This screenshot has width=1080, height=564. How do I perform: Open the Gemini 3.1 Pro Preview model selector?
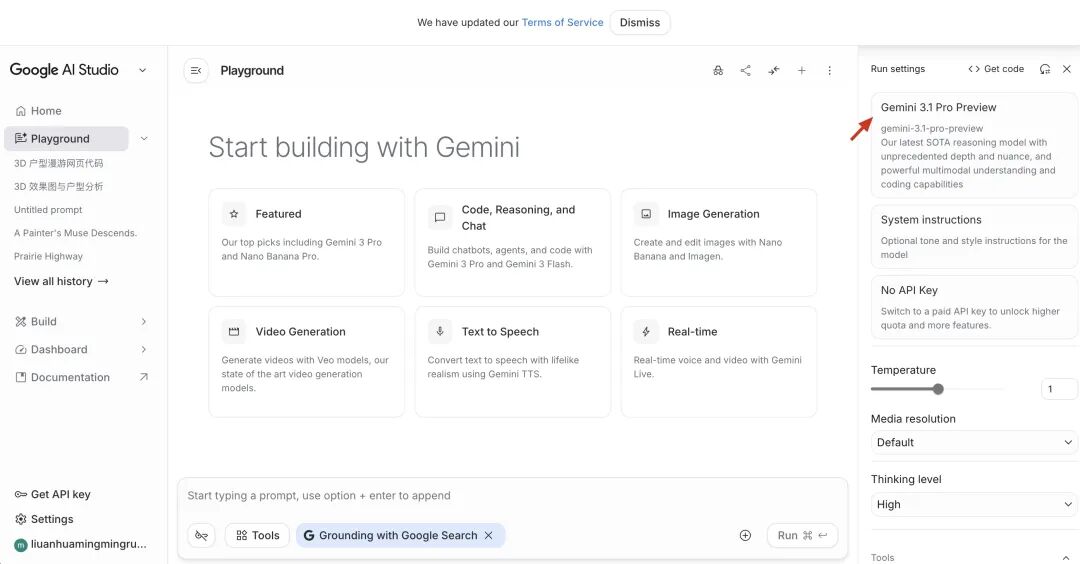[974, 145]
